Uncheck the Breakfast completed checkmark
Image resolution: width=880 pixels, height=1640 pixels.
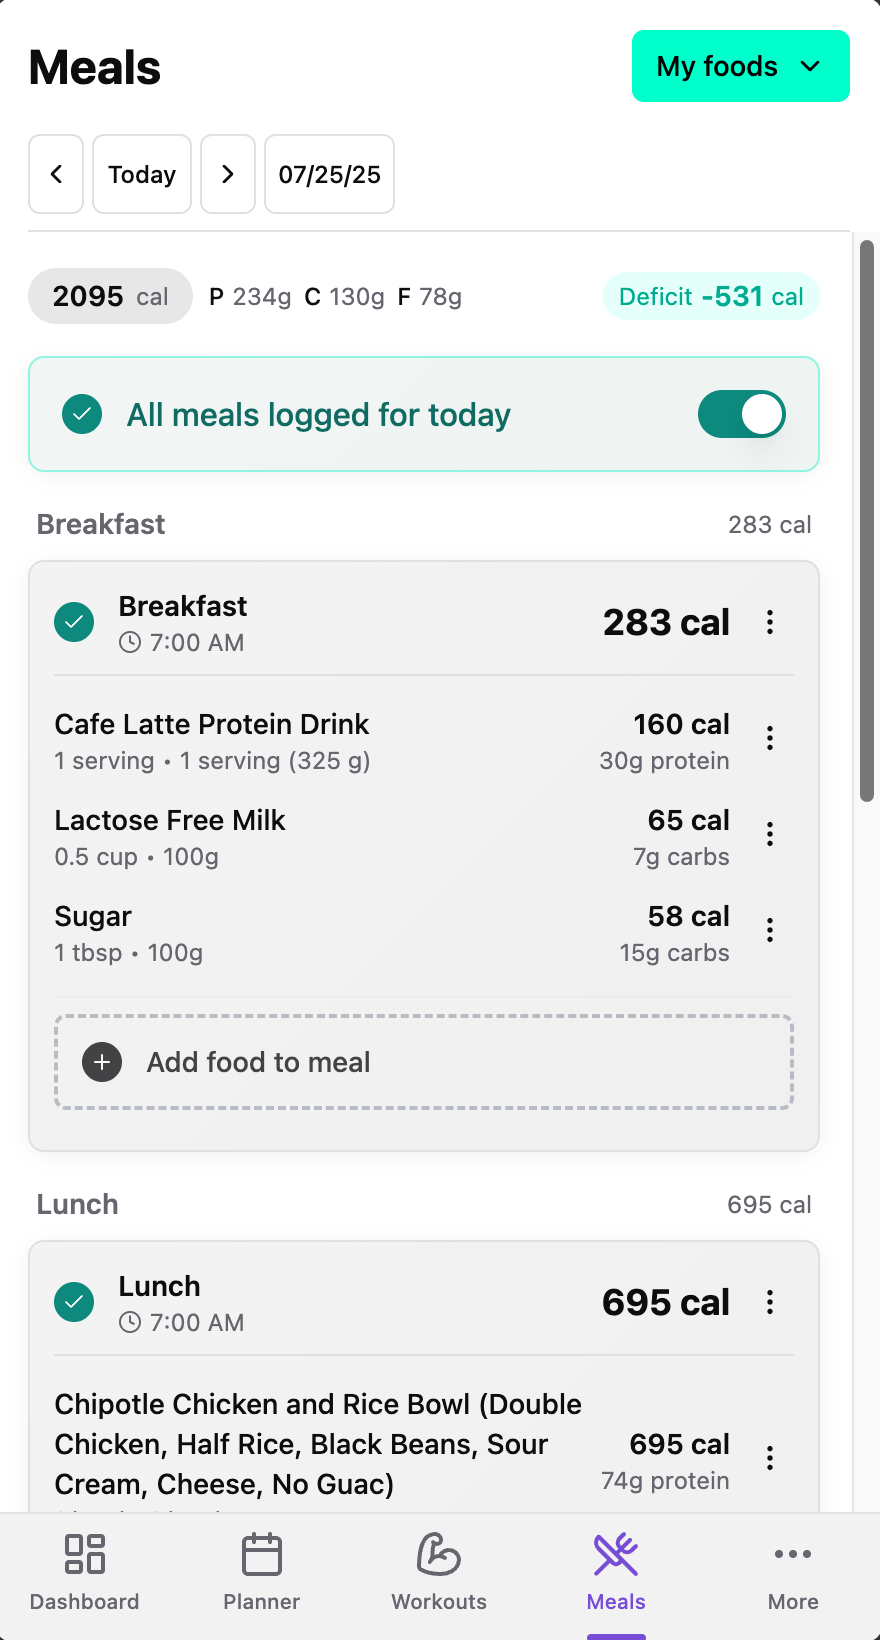[x=74, y=622]
